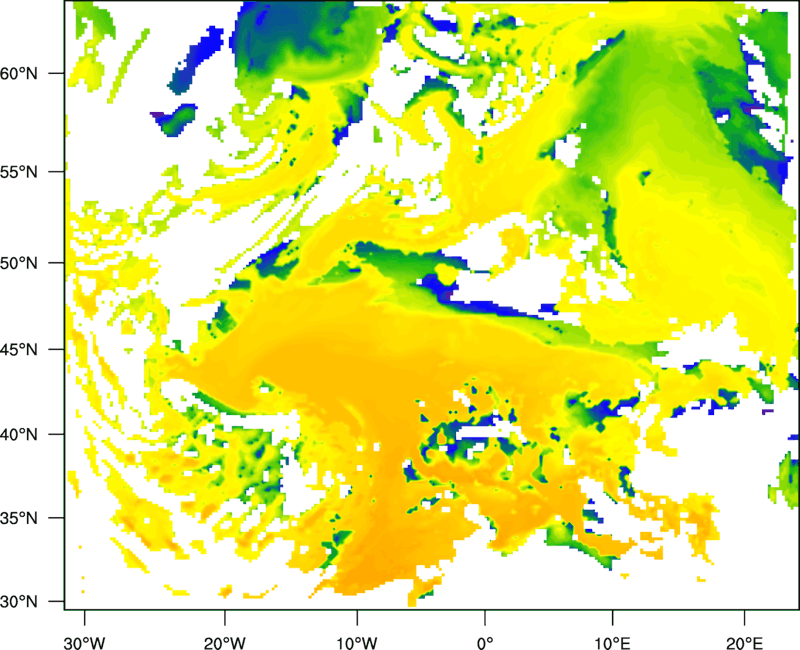Screen dimensions: 800x650
Task: Click the 30°W longitude label
Action: pyautogui.click(x=85, y=643)
